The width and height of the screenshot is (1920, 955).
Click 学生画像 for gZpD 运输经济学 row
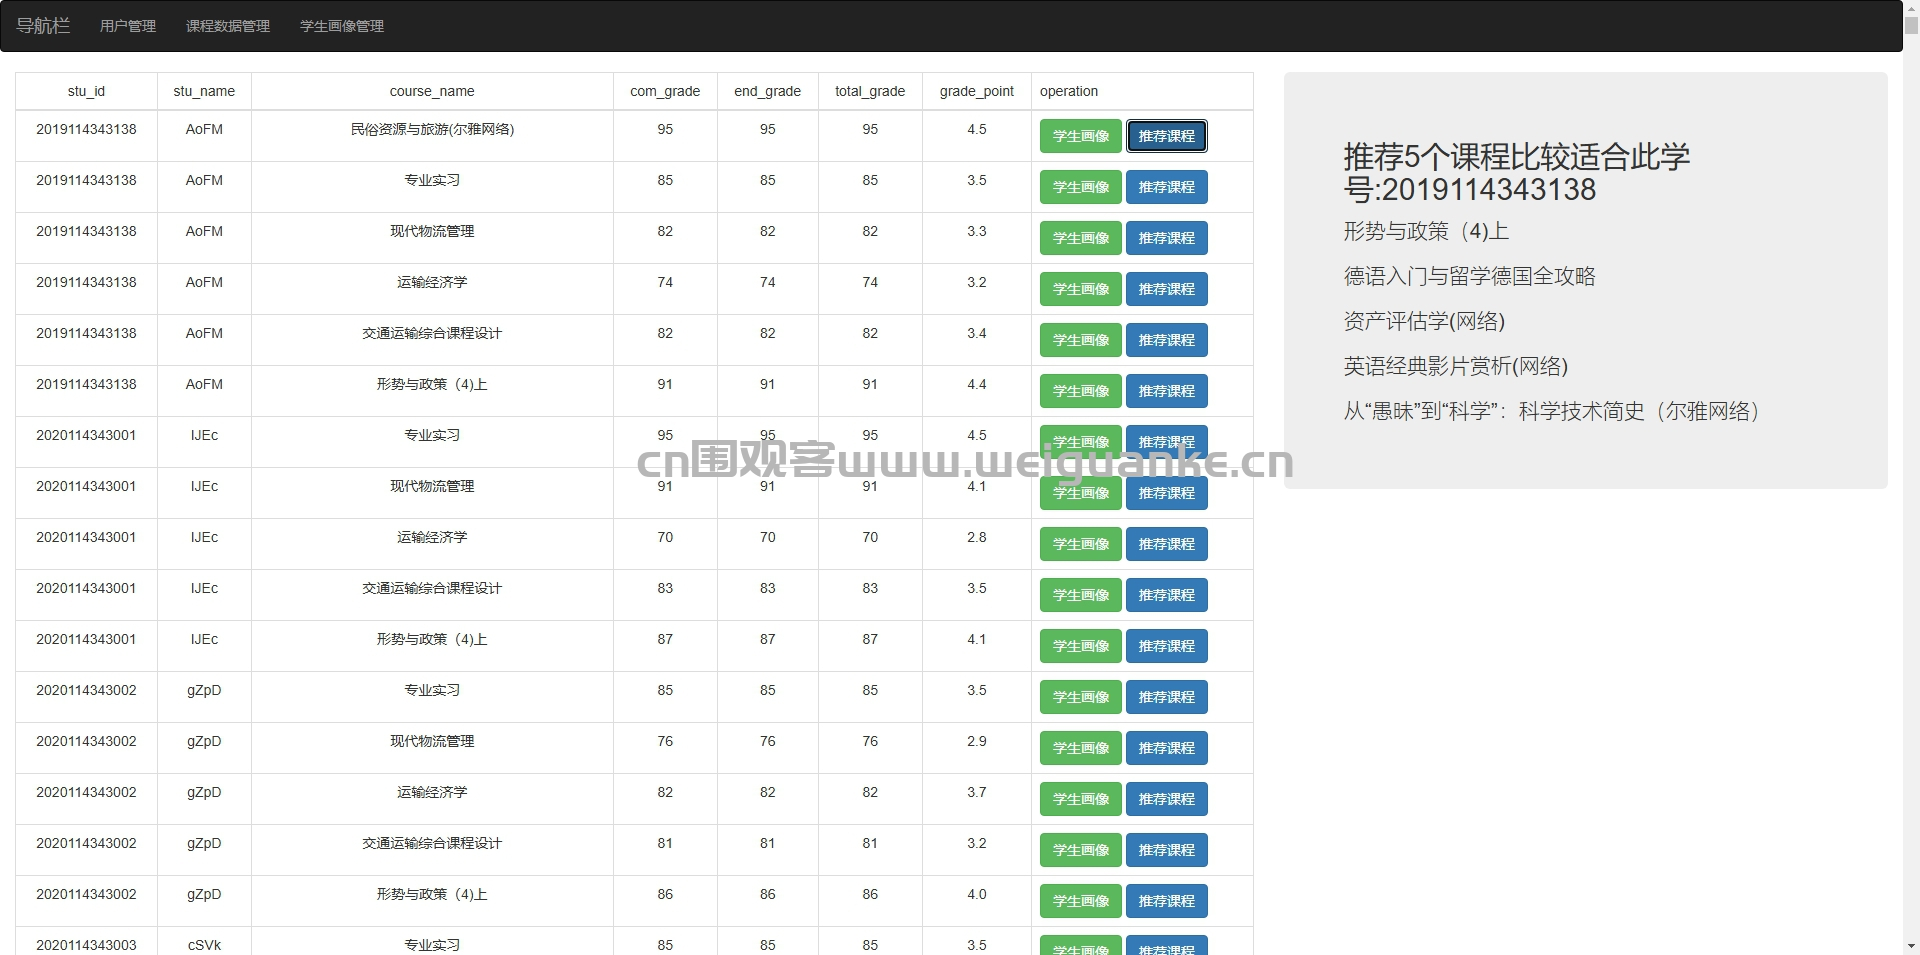(x=1081, y=799)
